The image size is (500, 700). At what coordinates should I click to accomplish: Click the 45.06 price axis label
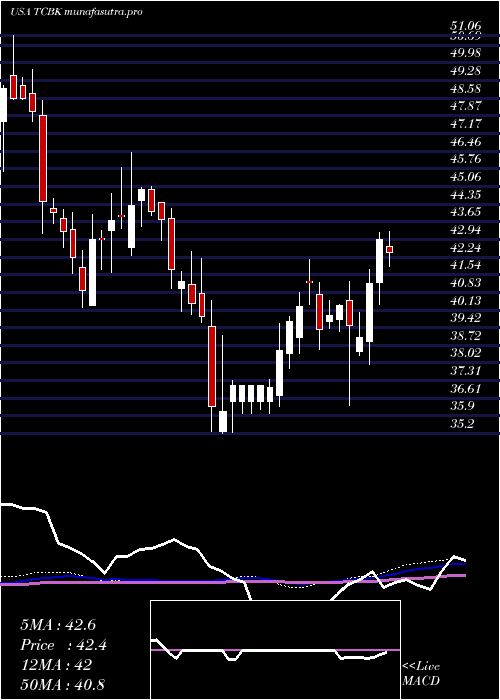(465, 177)
